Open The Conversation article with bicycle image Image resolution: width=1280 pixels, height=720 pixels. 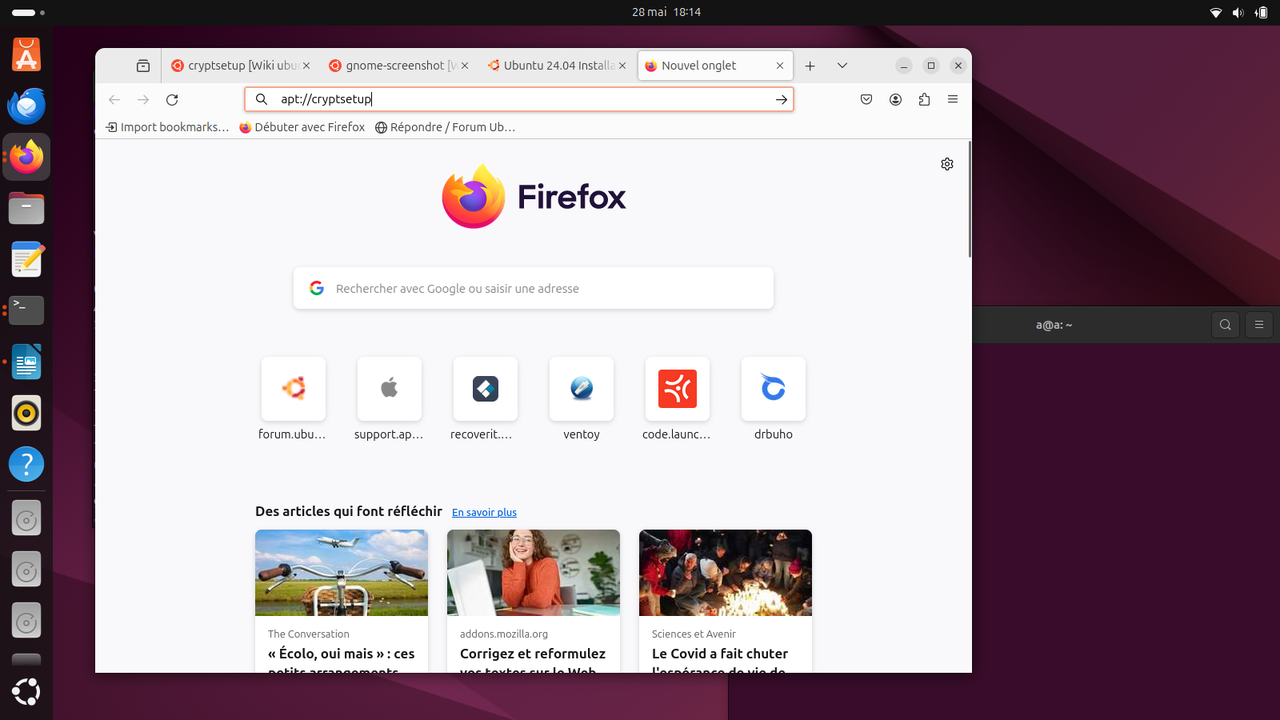[x=341, y=600]
